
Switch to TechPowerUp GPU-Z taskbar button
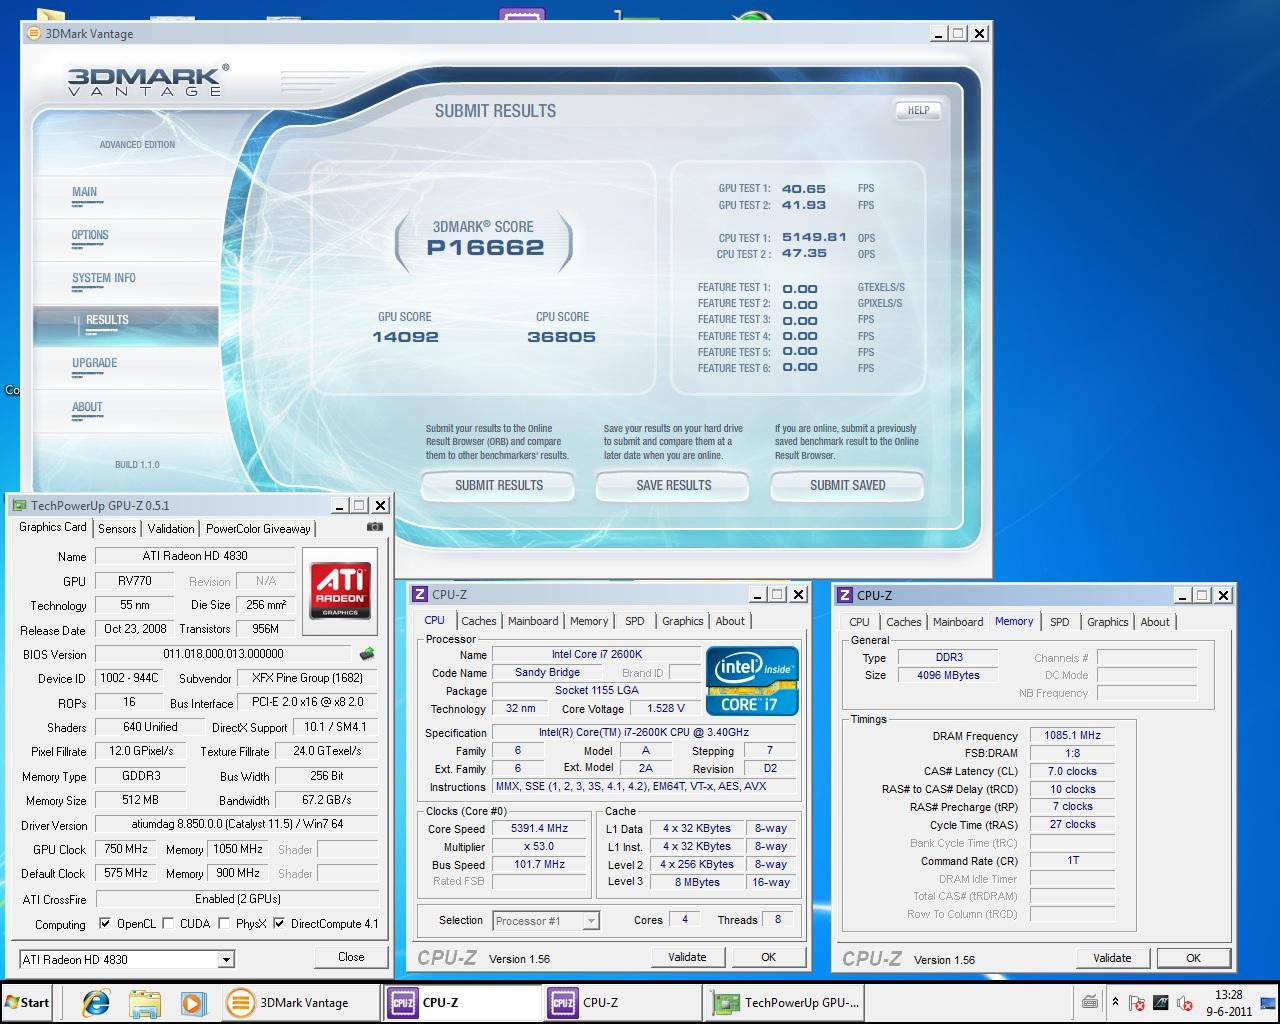point(784,1003)
